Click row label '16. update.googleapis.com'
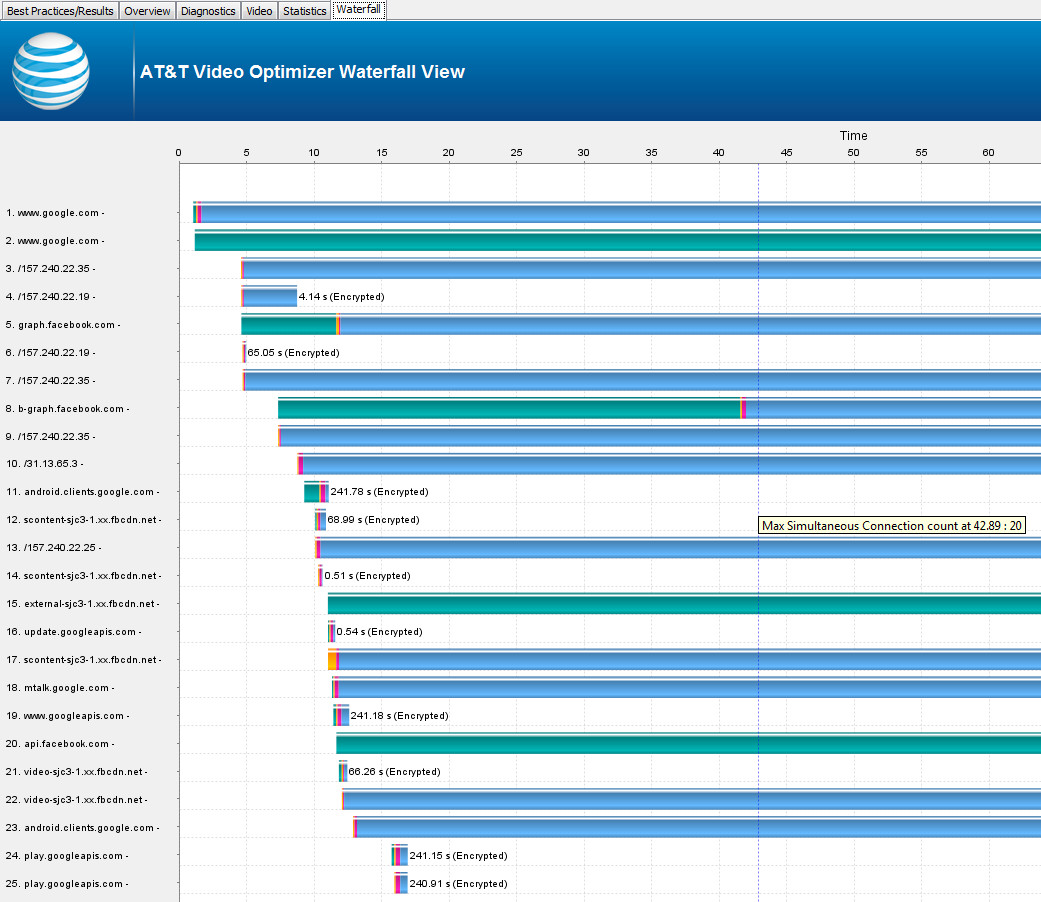The width and height of the screenshot is (1041, 902). point(74,632)
